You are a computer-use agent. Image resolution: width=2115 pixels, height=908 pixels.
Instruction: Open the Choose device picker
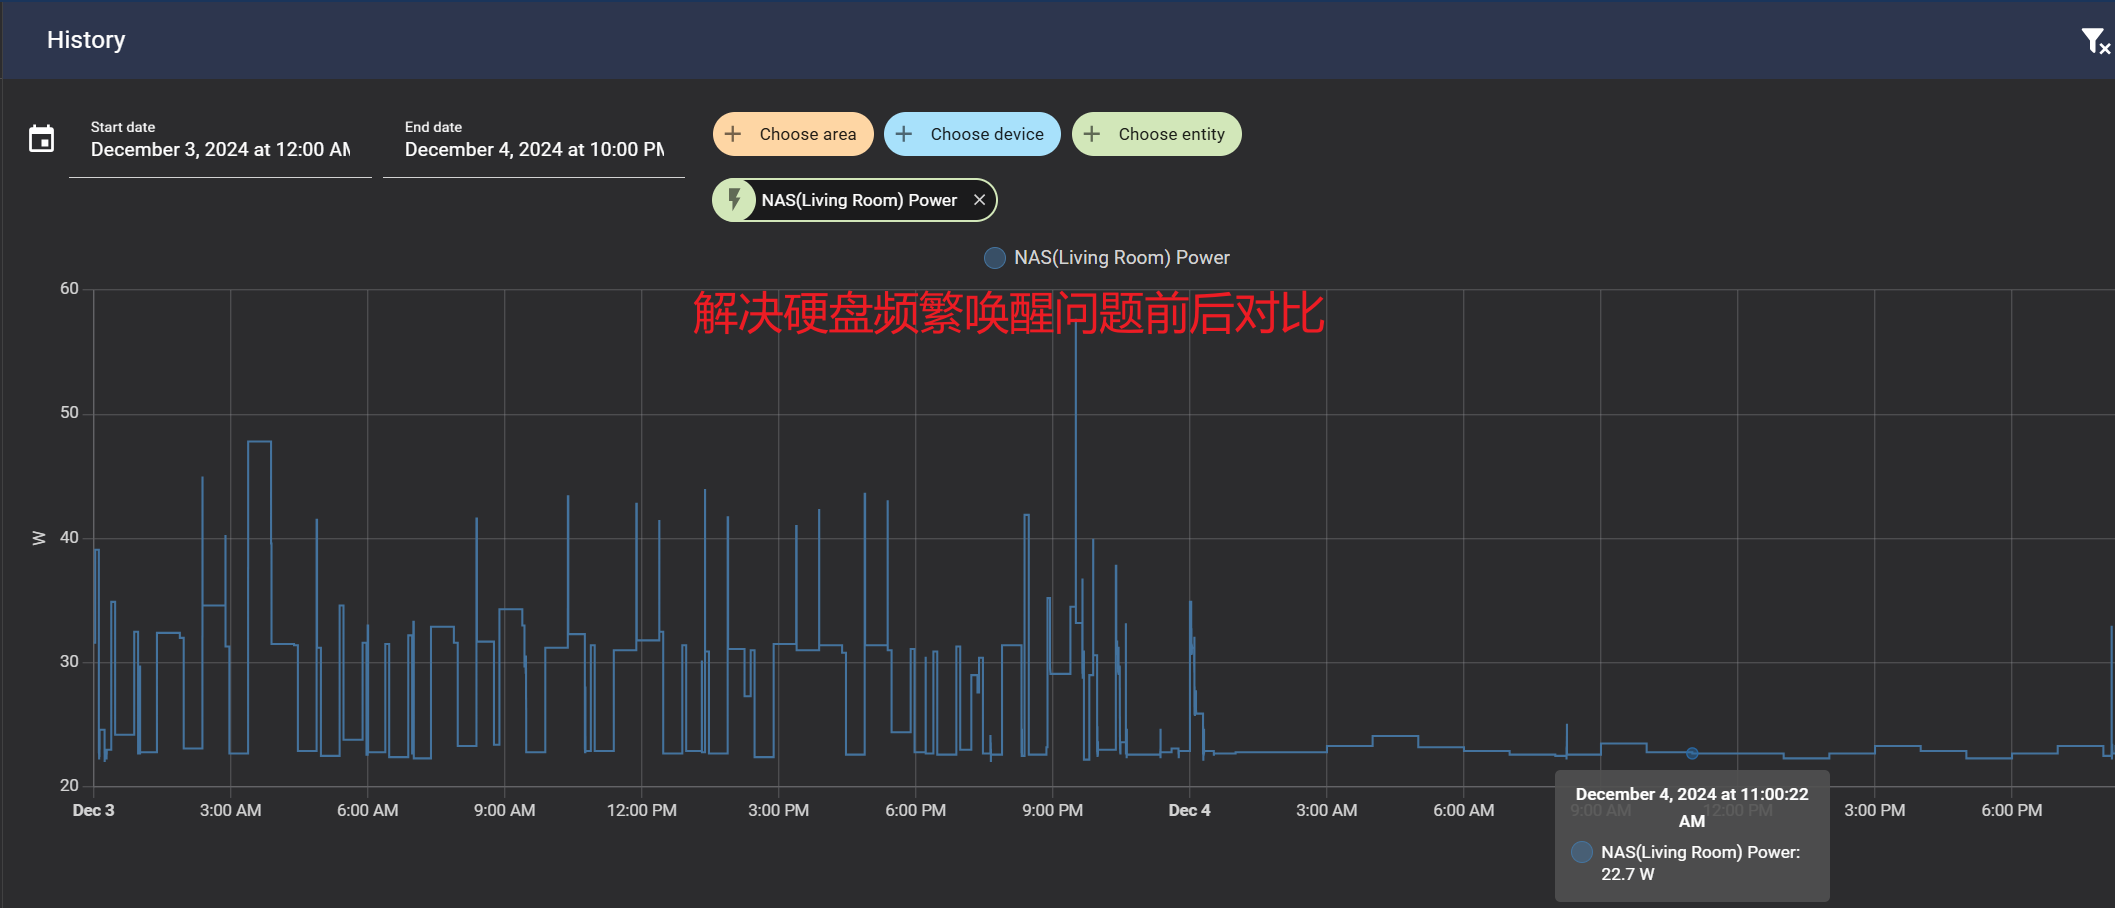986,134
